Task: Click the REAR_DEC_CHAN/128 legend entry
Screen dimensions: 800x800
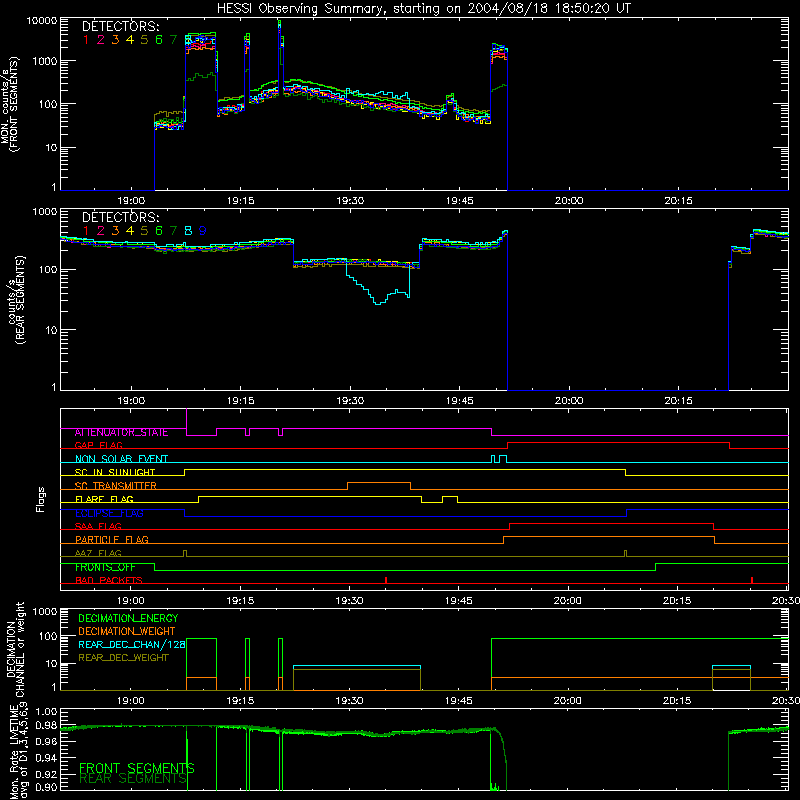Action: pos(132,645)
